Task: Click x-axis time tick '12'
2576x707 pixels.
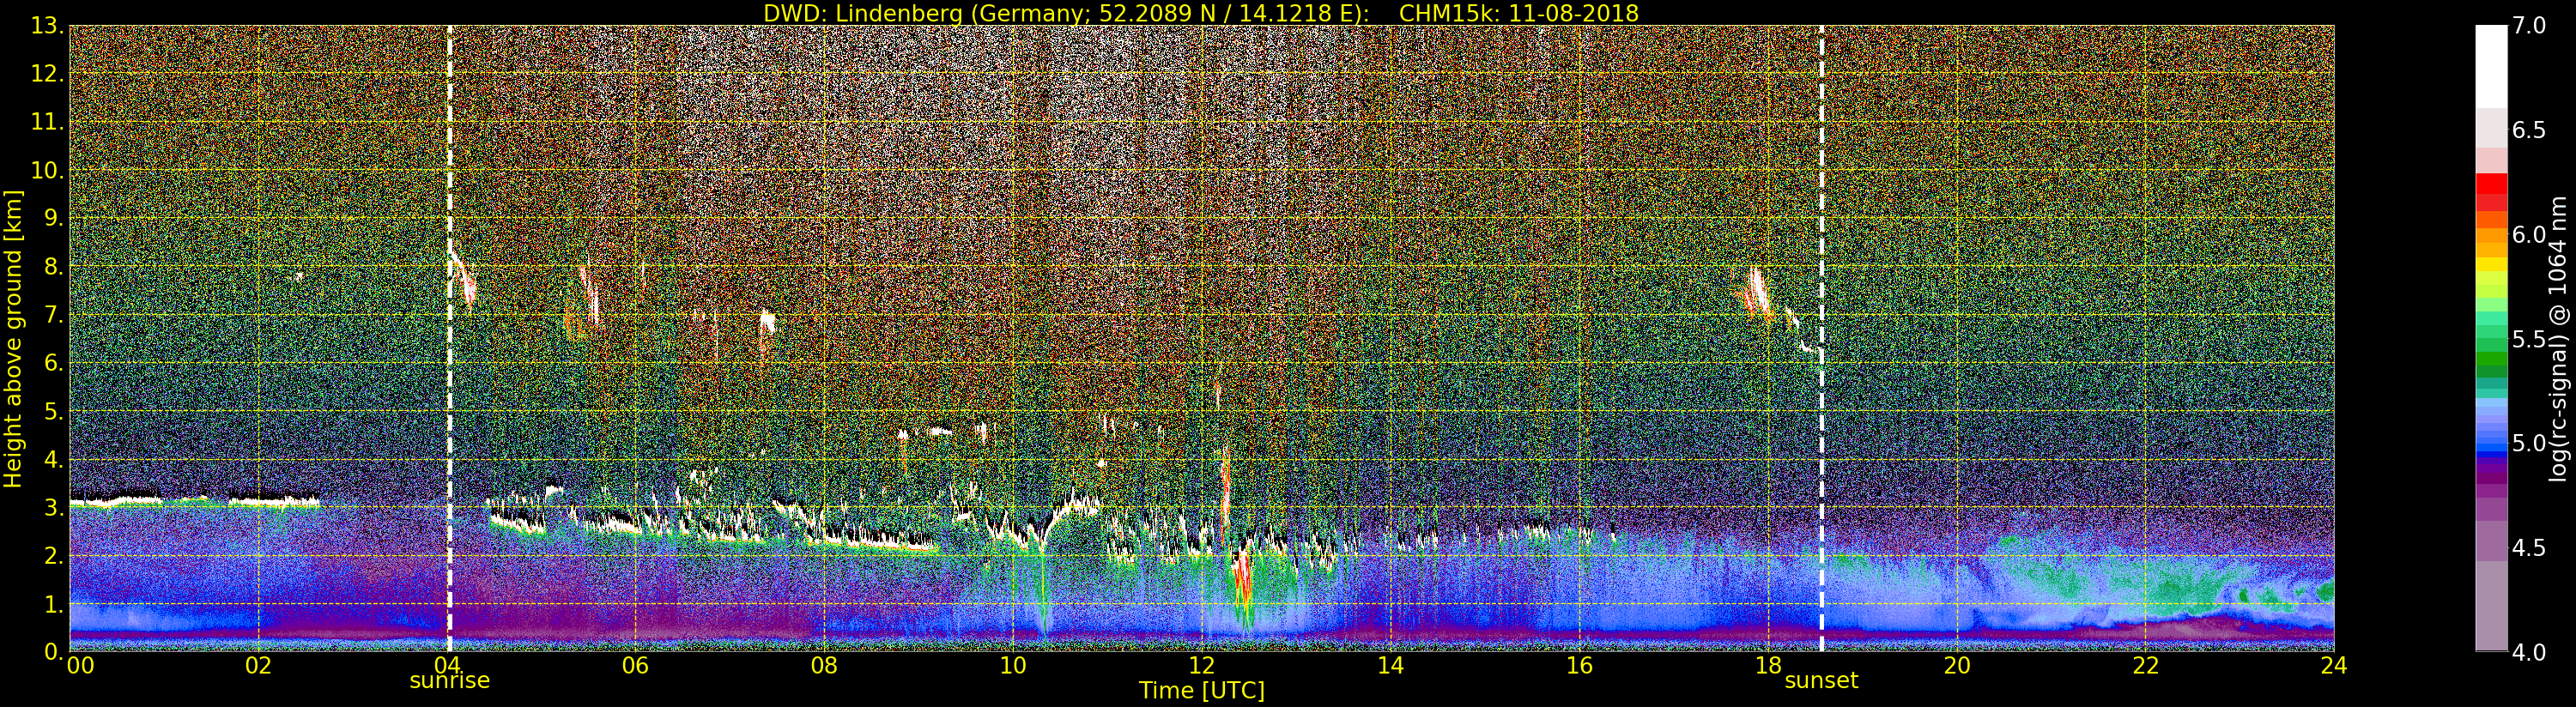Action: (1201, 665)
